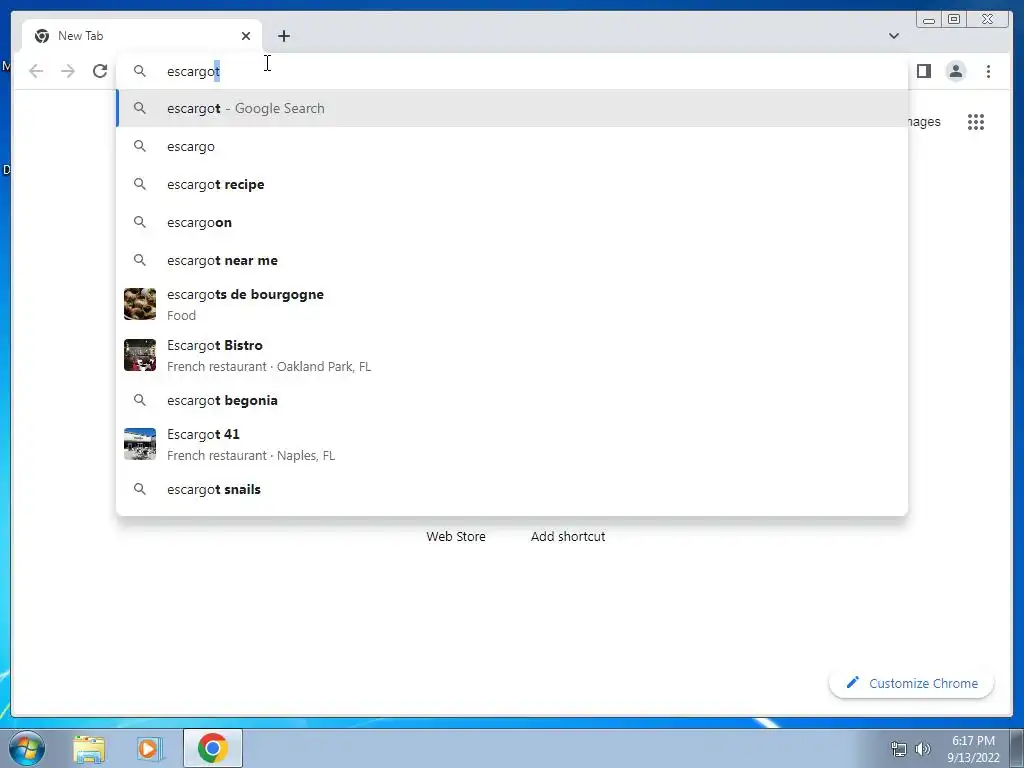Select the 'escargoon' suggestion

point(512,222)
